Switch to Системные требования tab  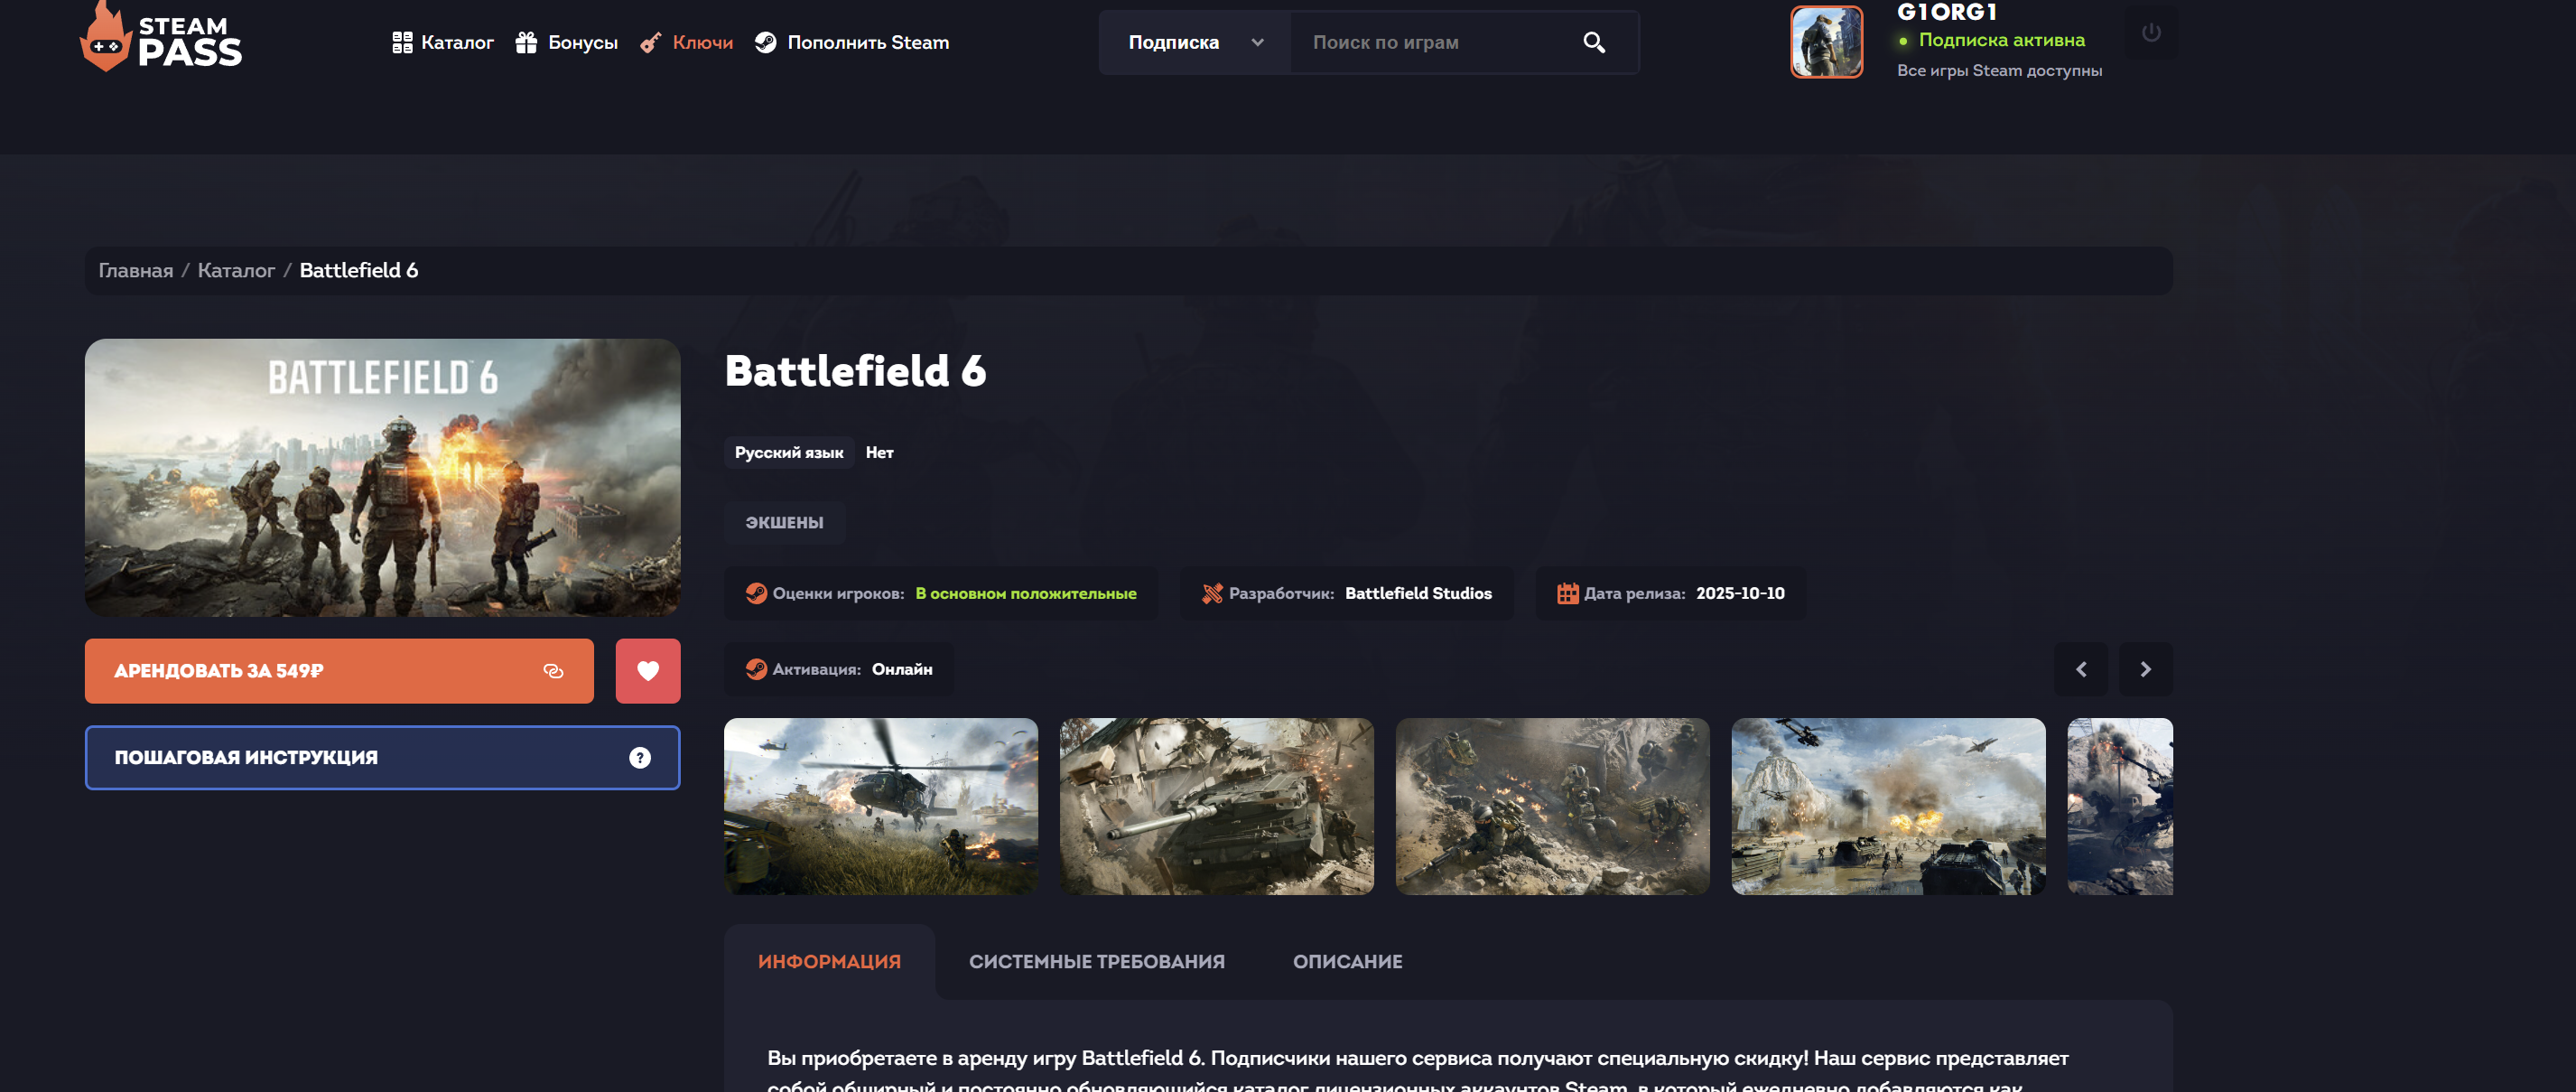point(1096,961)
